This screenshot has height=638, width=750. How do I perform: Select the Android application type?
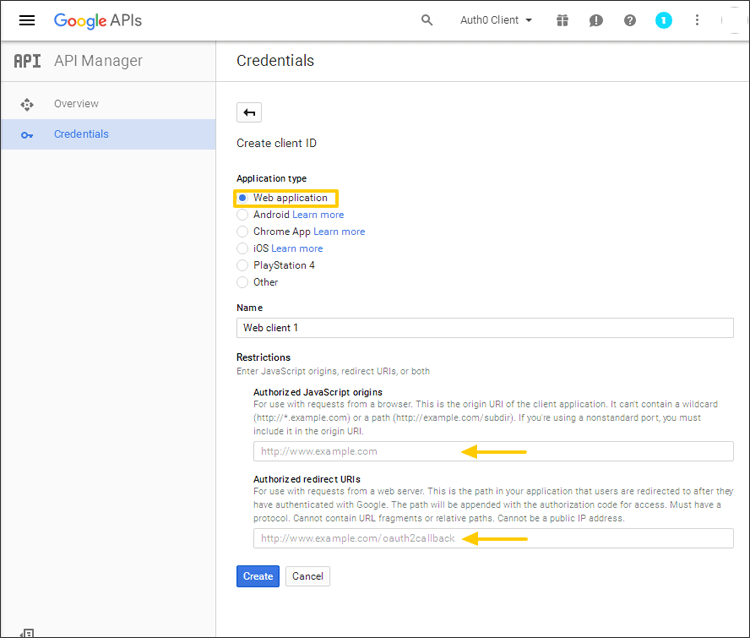[x=243, y=215]
